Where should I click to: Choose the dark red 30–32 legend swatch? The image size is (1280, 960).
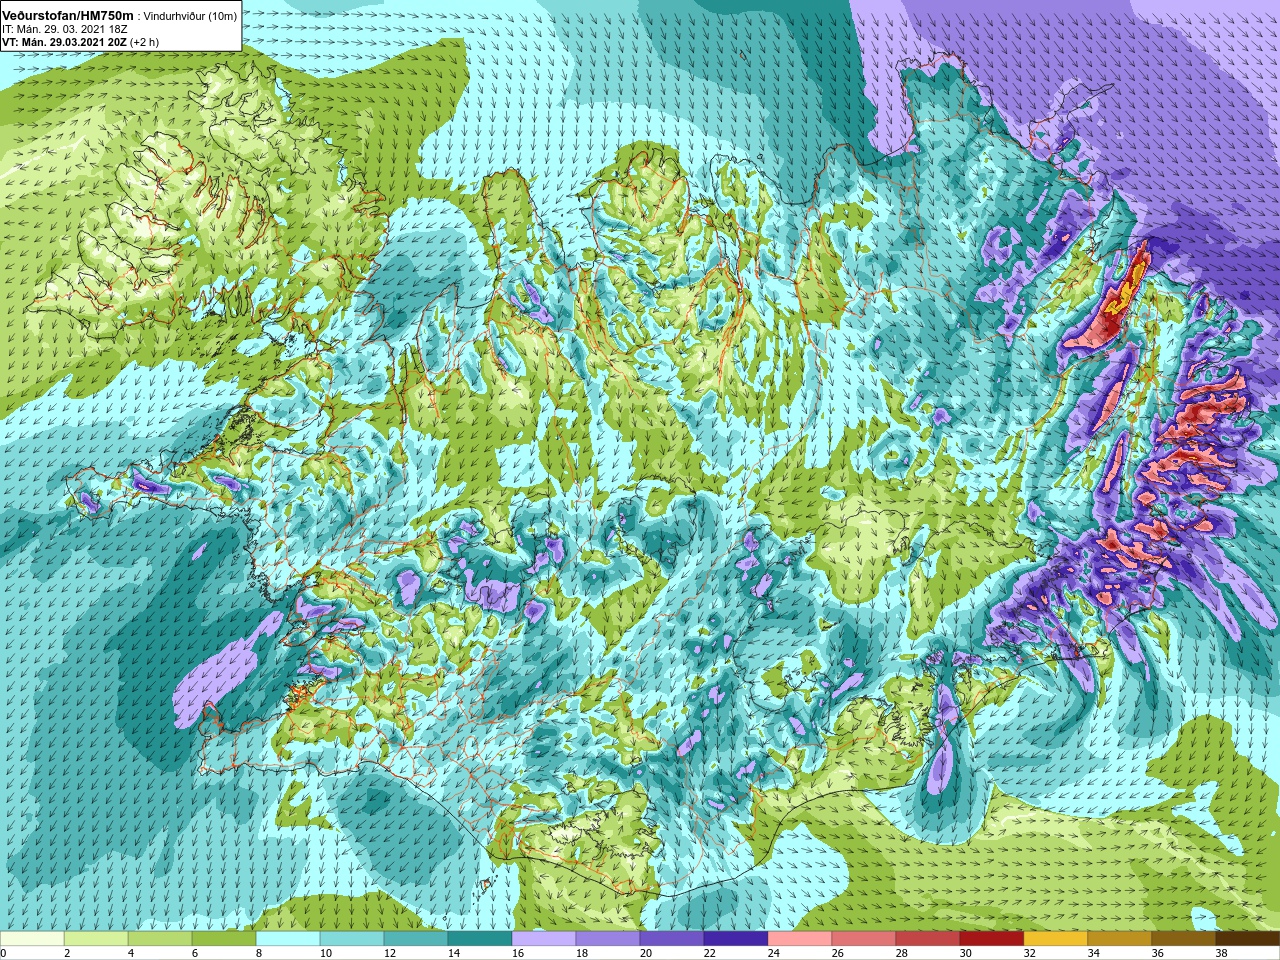tap(992, 940)
